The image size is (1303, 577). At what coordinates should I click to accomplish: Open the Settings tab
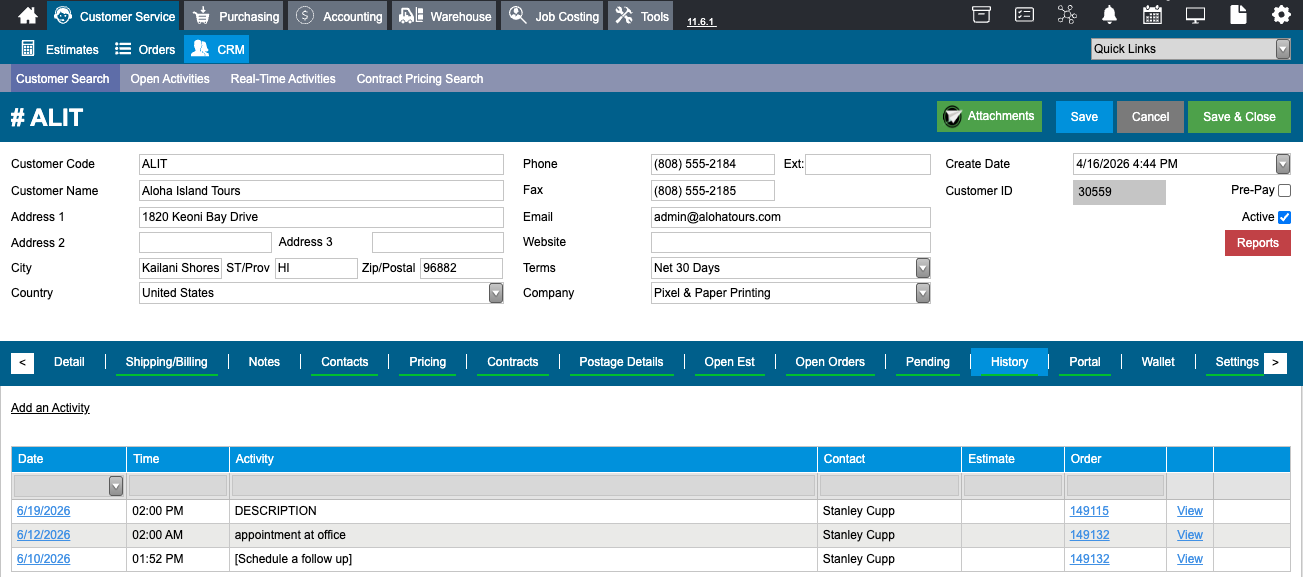coord(1237,362)
